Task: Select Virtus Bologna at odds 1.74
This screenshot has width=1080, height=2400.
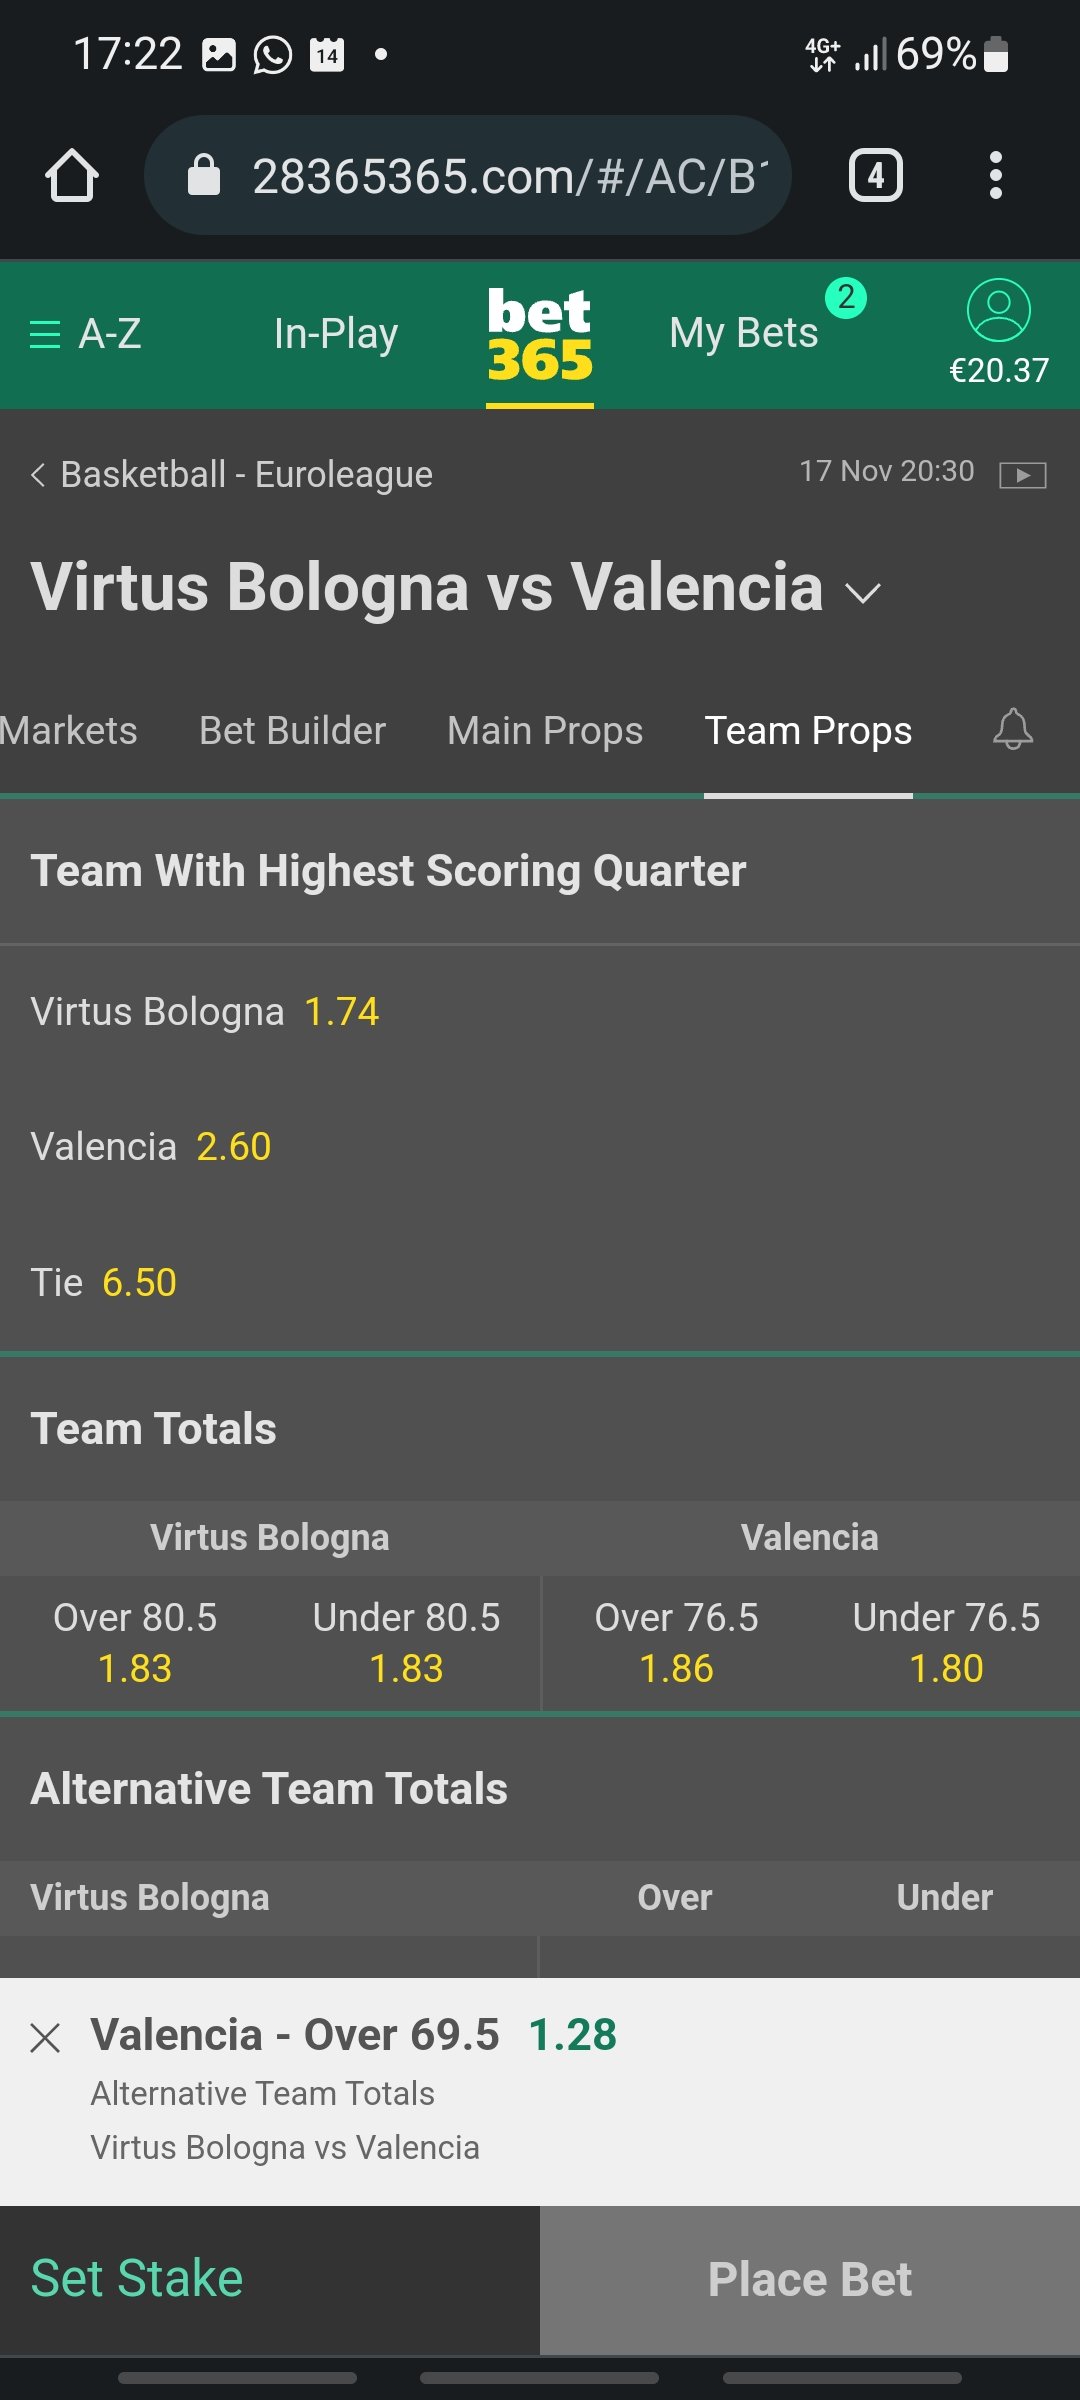Action: (205, 1012)
